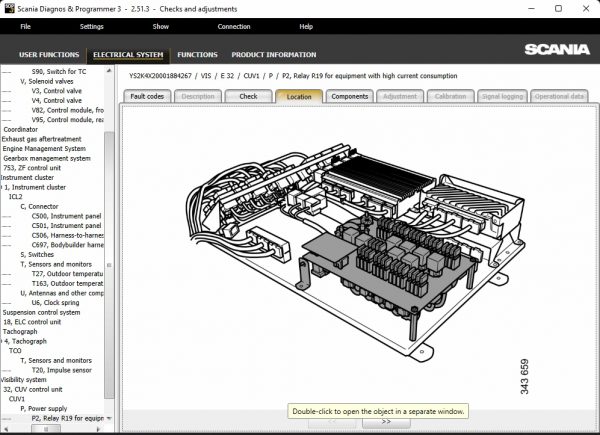Collapse the '1, Instrument cluster' tree node
The height and width of the screenshot is (435, 600).
(2, 187)
